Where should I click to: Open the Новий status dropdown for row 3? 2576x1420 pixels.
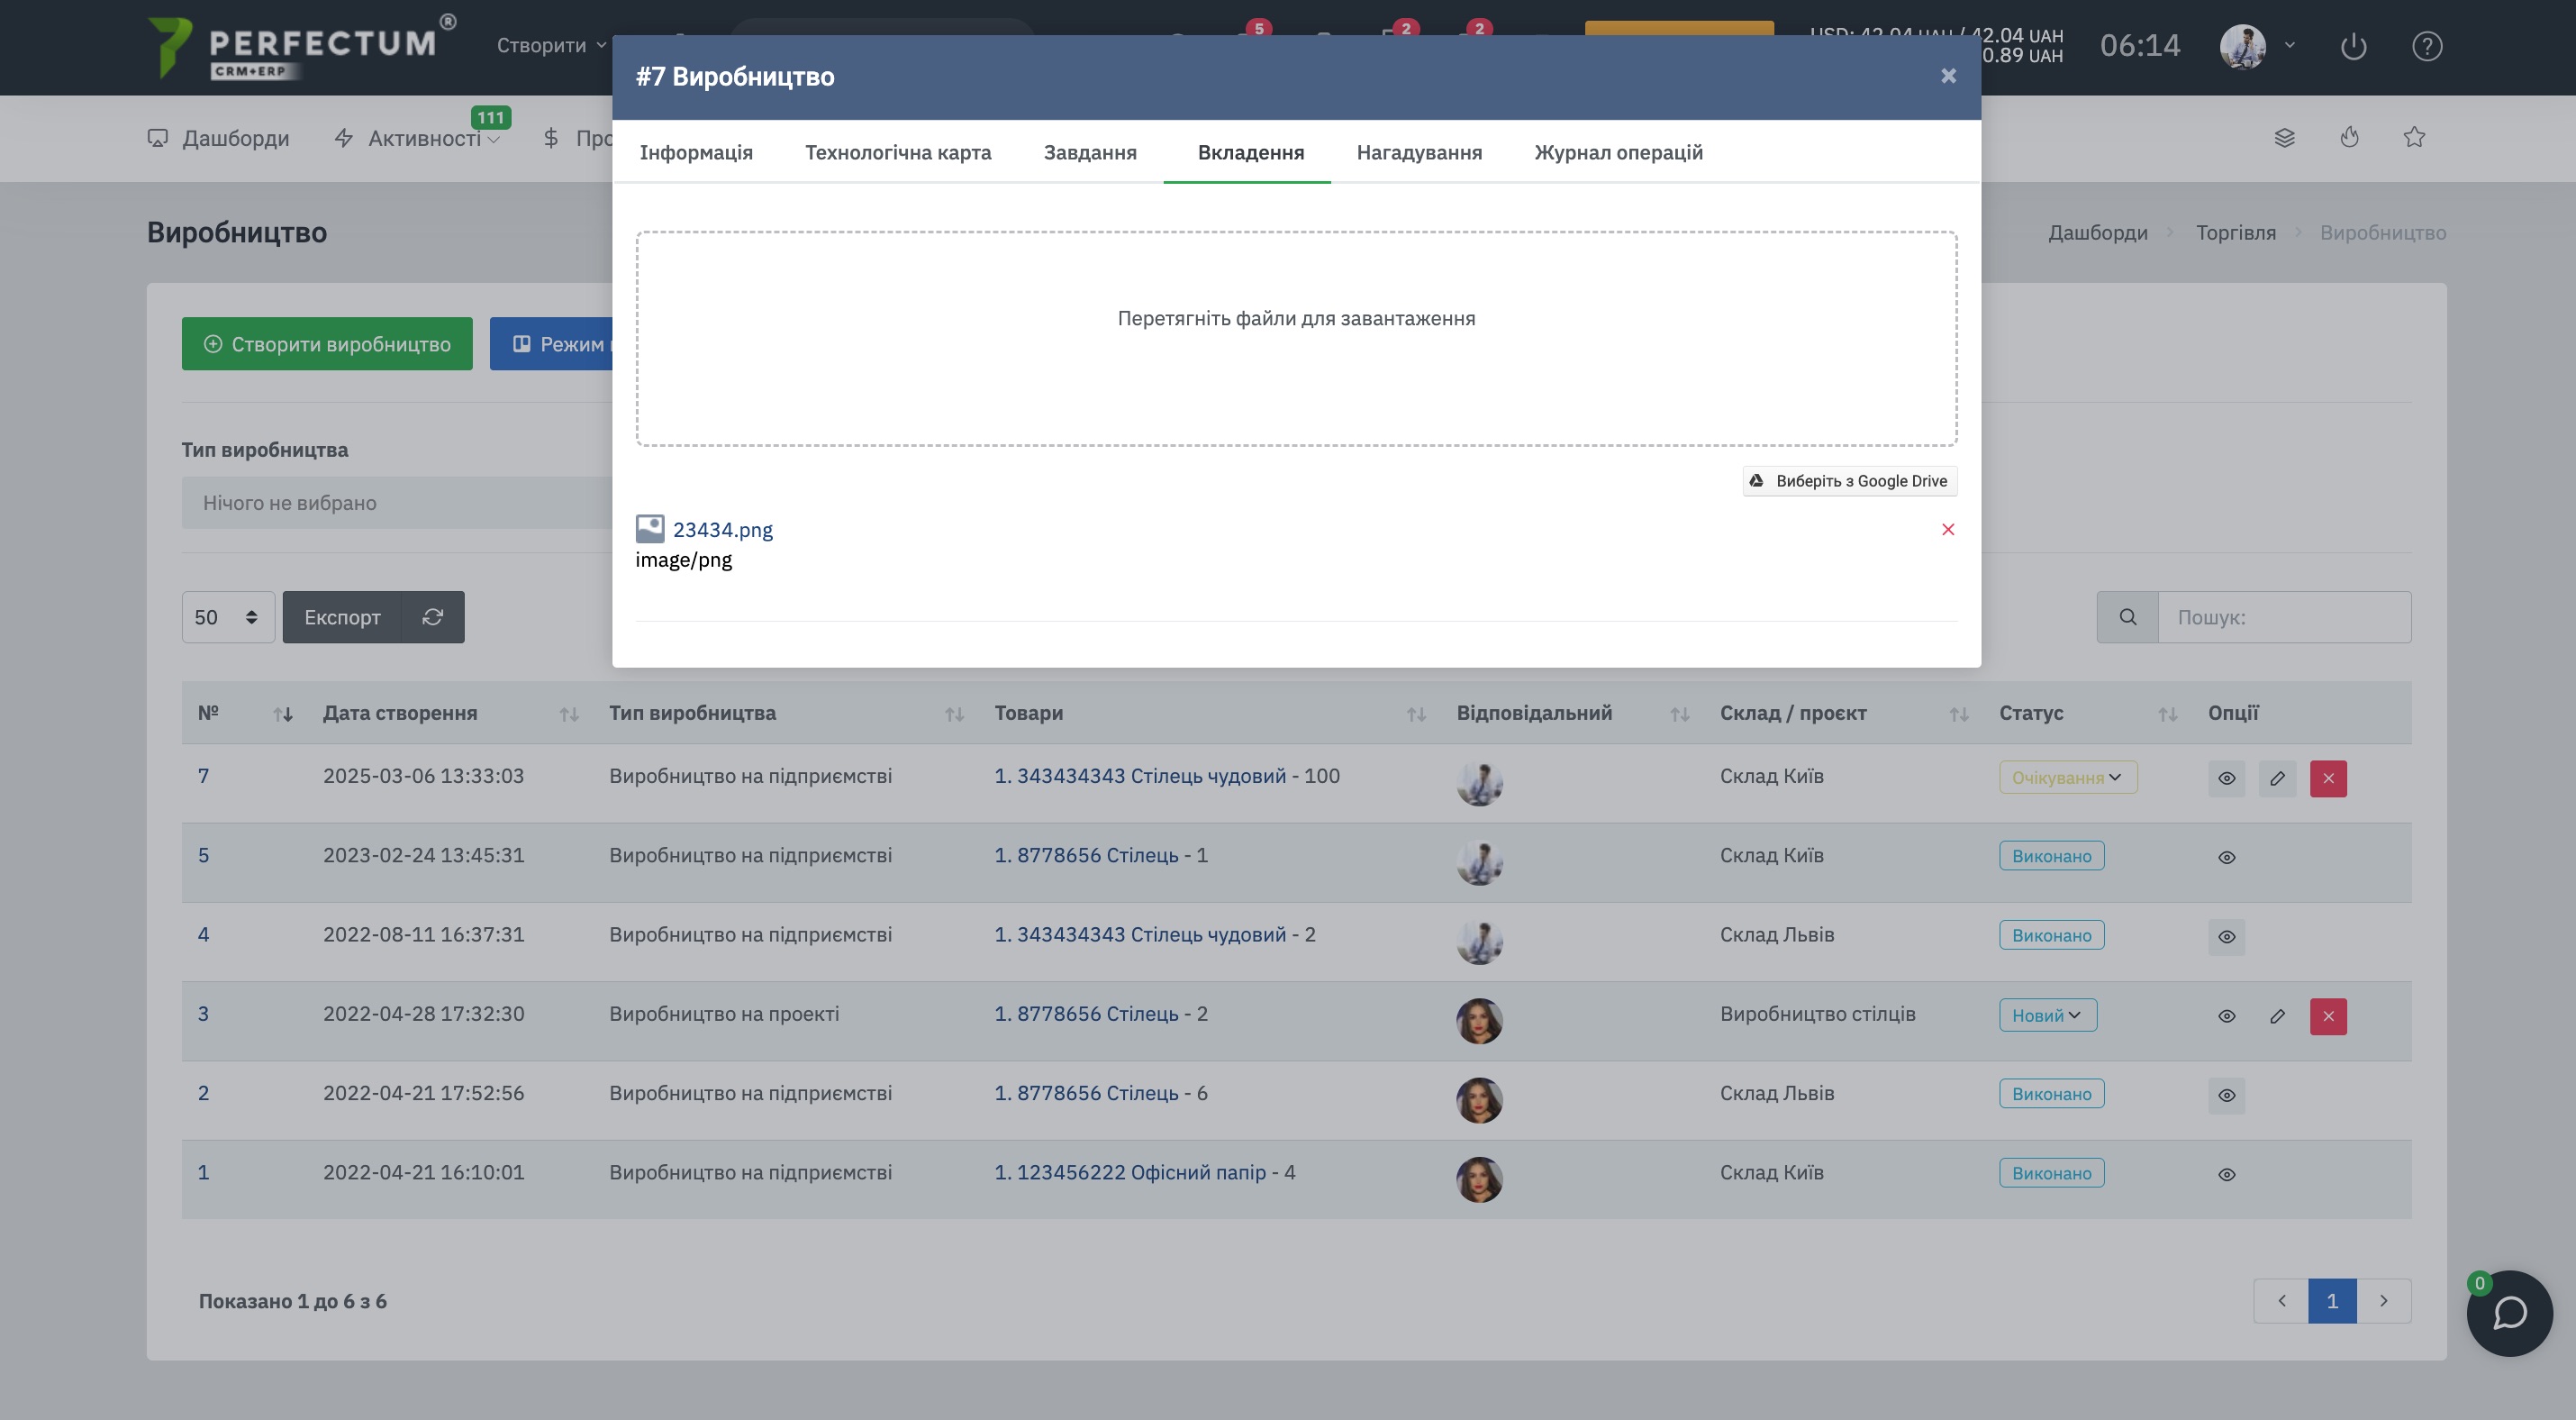tap(2048, 1015)
